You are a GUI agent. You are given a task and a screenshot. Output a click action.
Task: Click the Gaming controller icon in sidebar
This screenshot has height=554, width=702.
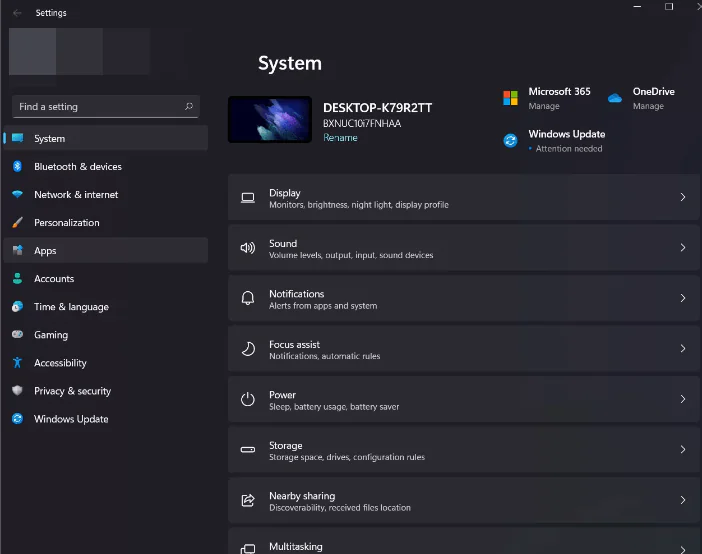(17, 335)
